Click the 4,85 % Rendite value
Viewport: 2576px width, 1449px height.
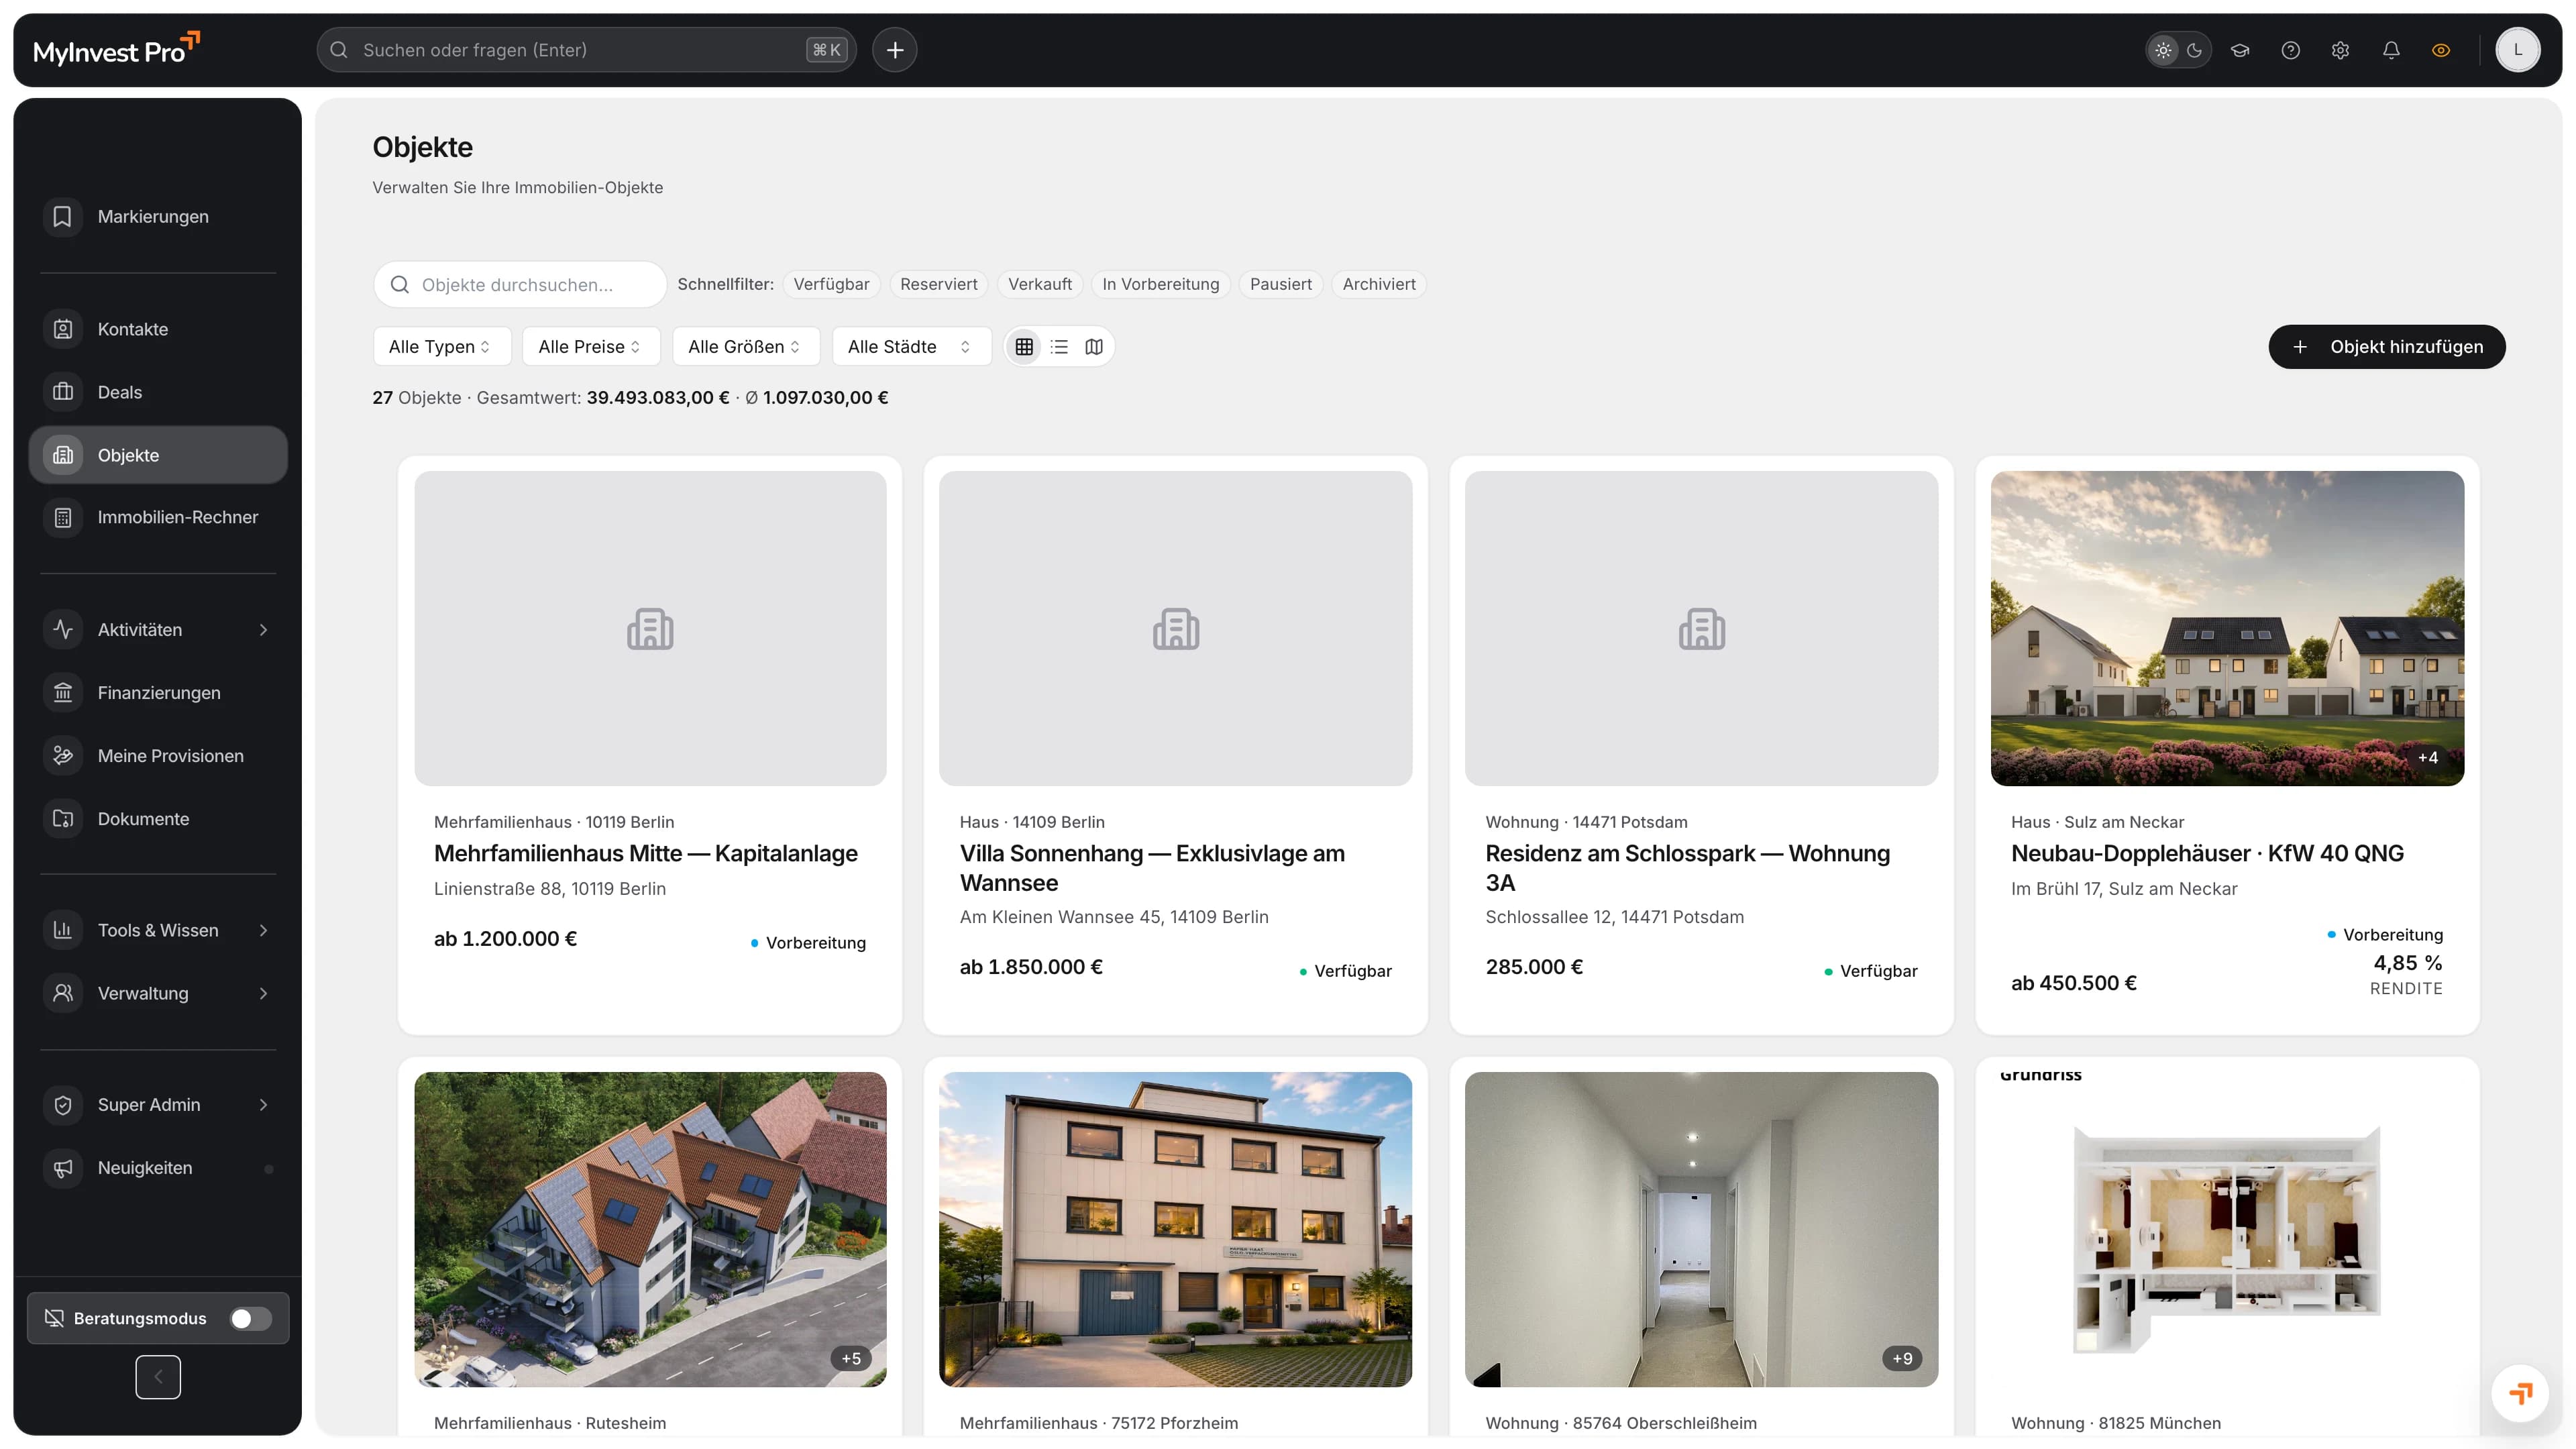pos(2407,963)
